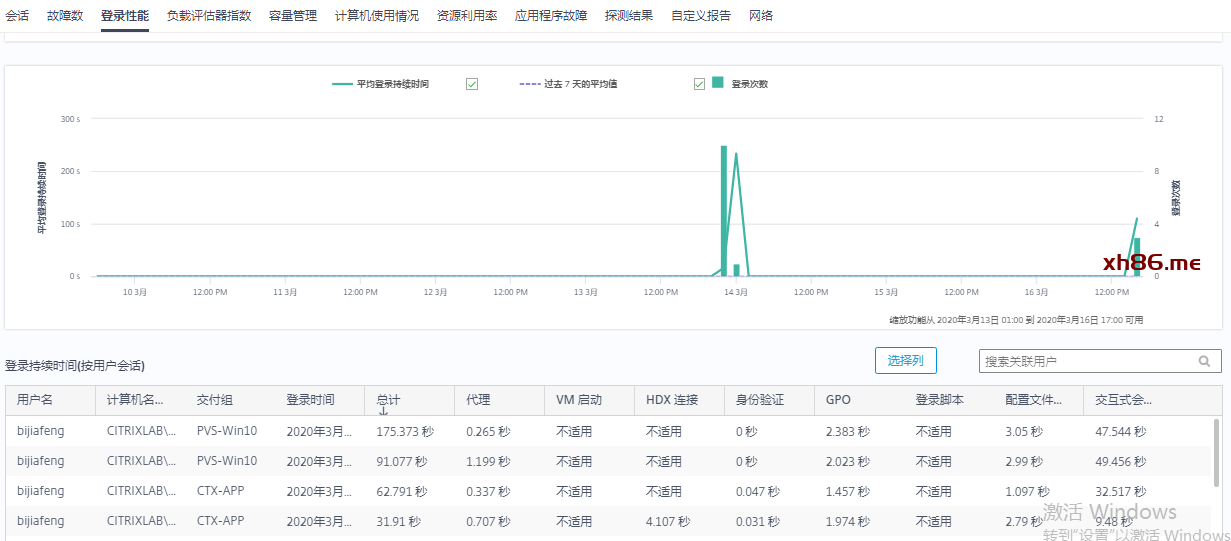This screenshot has height=541, width=1231.
Task: Open the 自定义报告 tab
Action: [x=701, y=16]
